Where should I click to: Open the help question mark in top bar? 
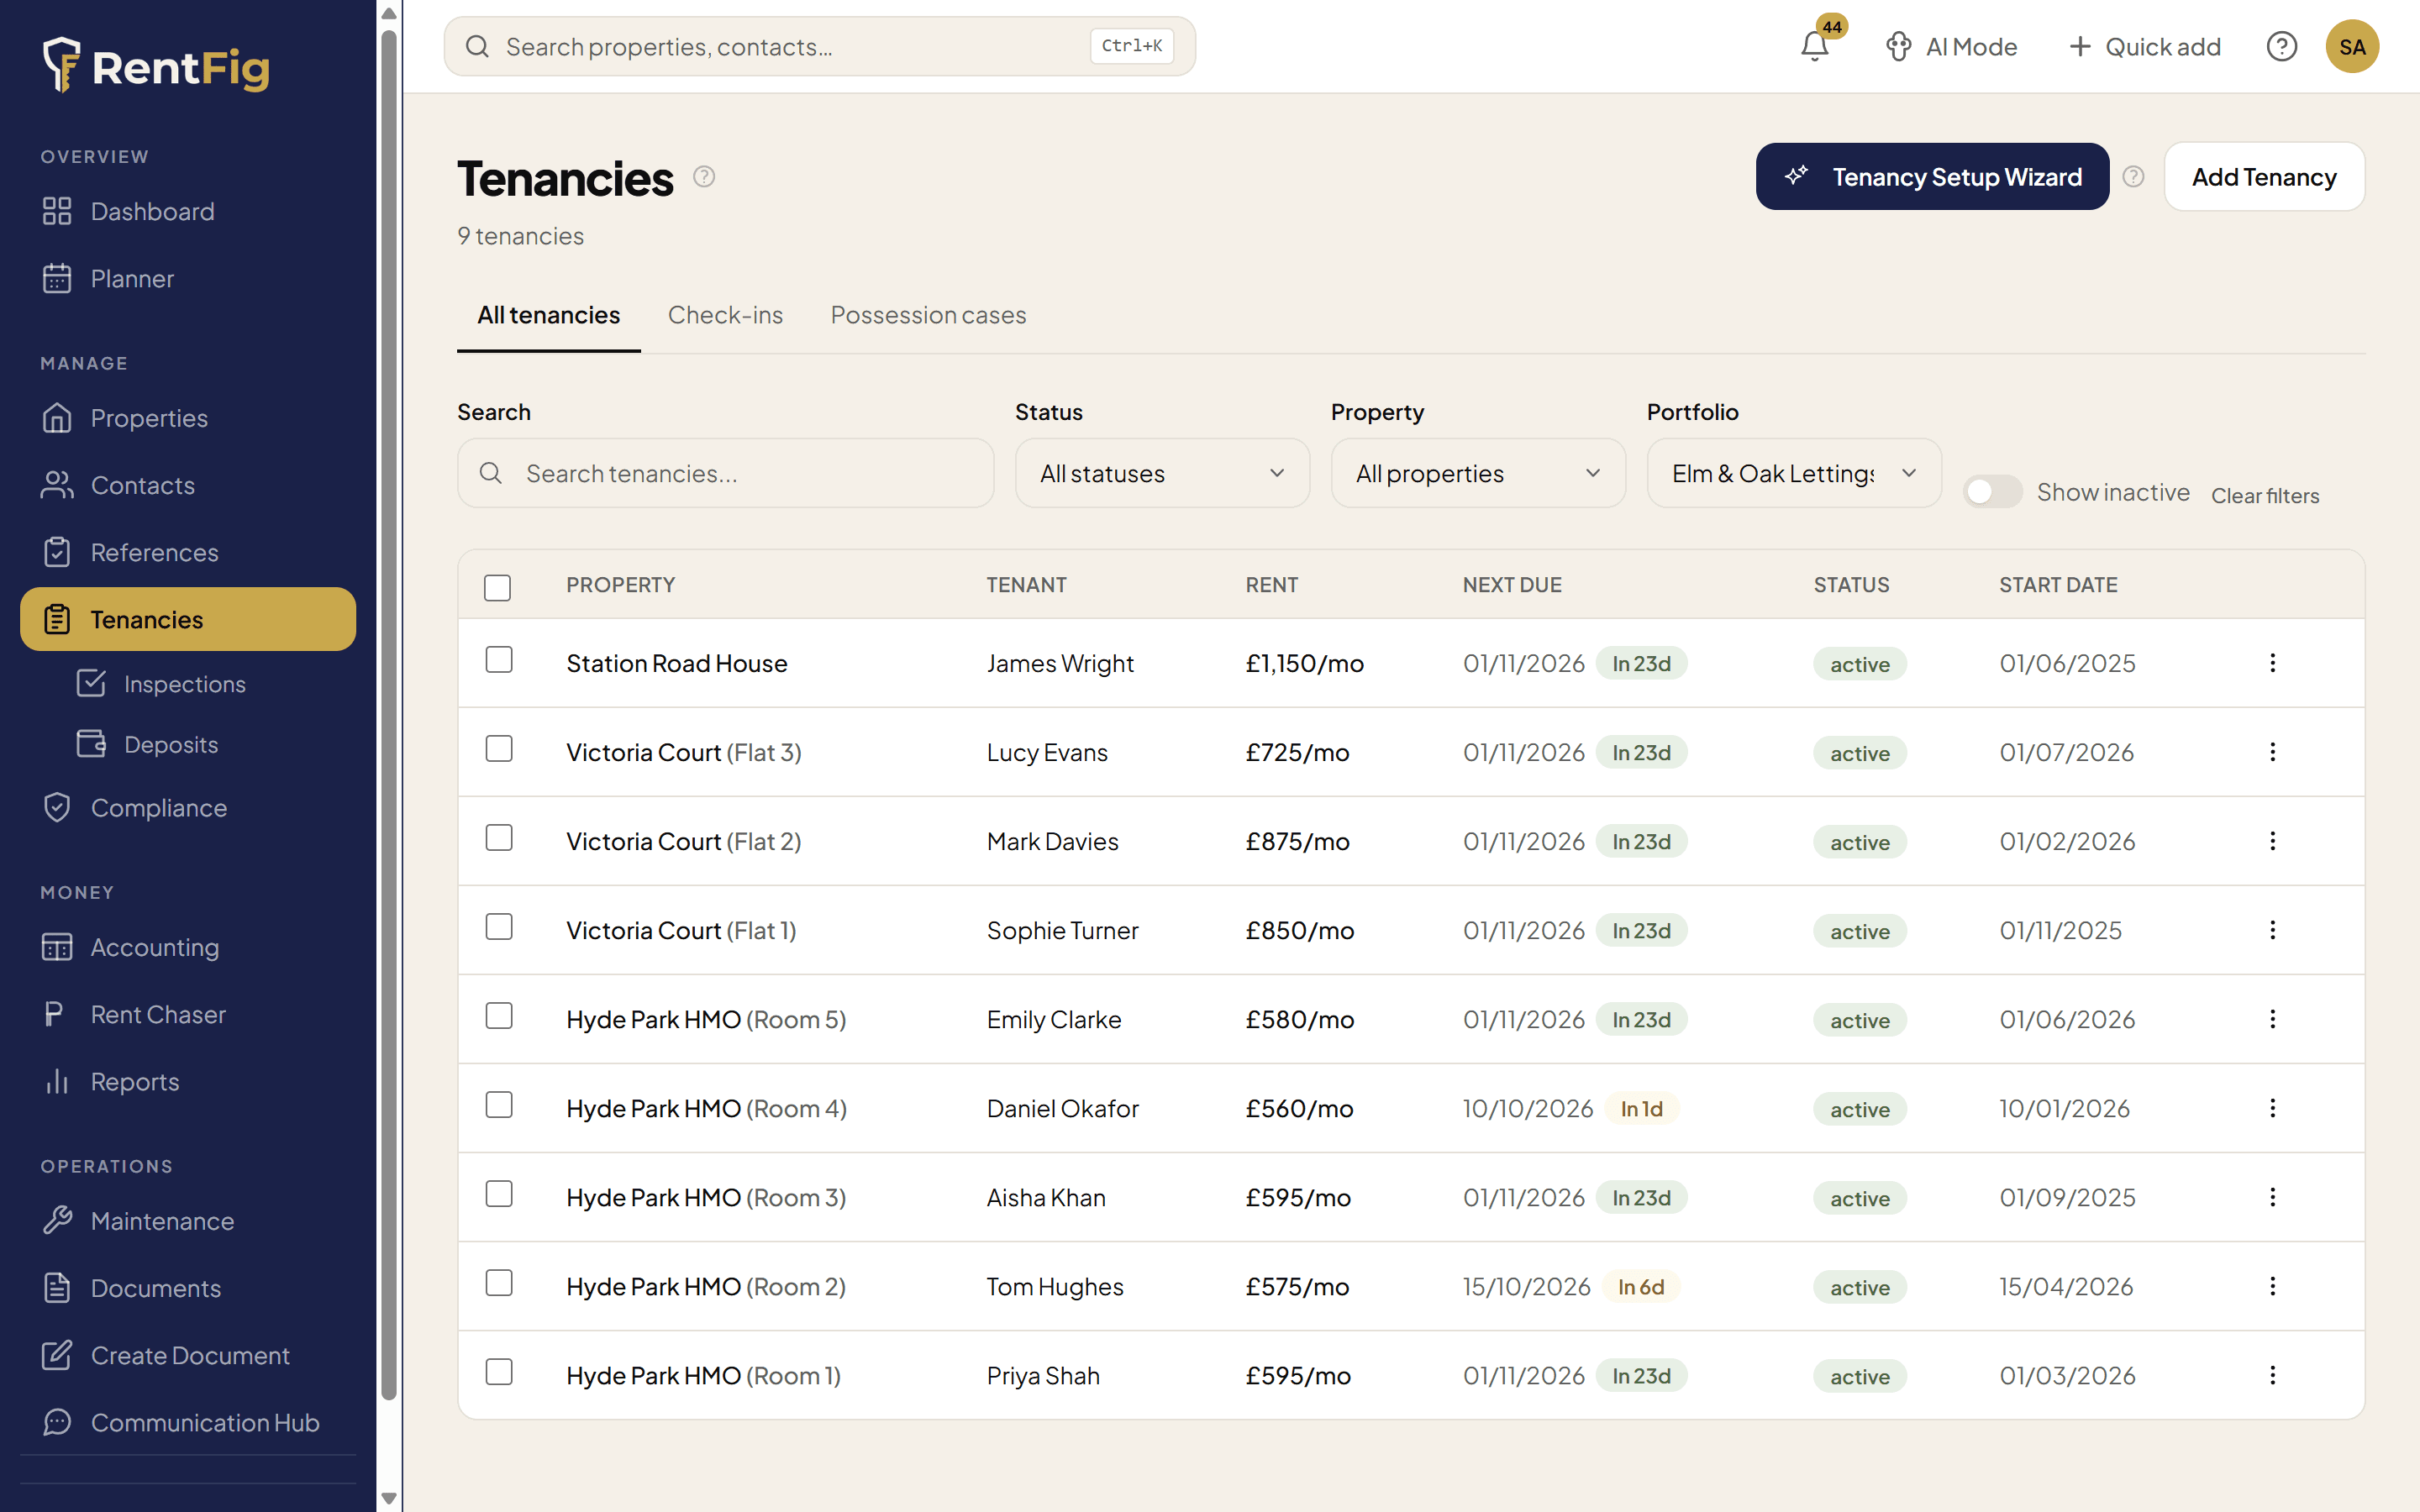click(x=2281, y=46)
